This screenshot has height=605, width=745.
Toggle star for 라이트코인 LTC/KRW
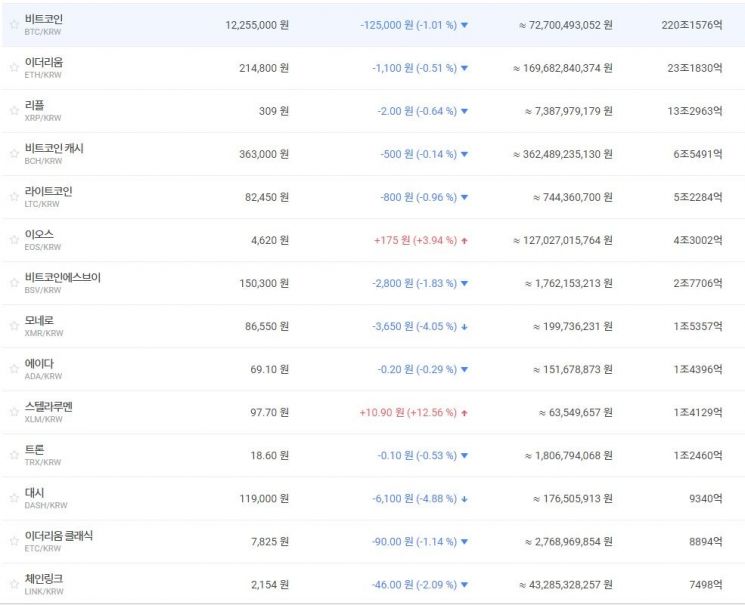(14, 196)
